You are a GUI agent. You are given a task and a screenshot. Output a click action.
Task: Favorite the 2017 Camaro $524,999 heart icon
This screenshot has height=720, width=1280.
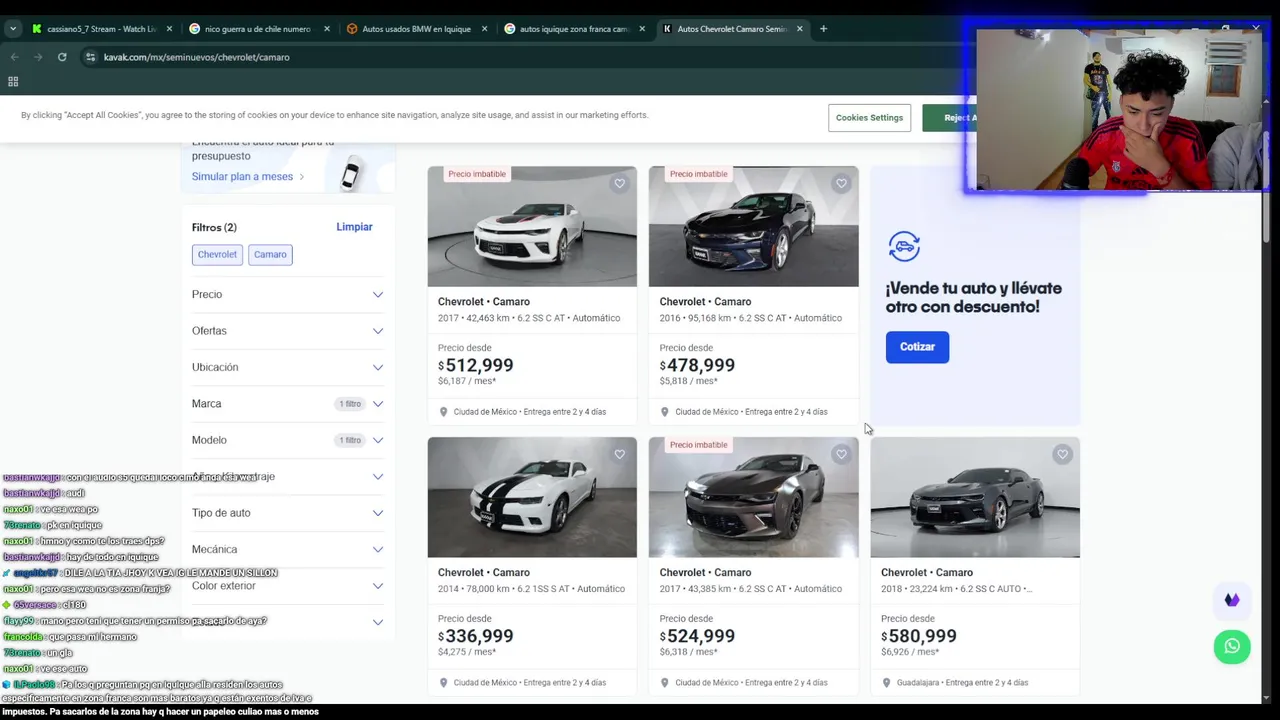[841, 454]
